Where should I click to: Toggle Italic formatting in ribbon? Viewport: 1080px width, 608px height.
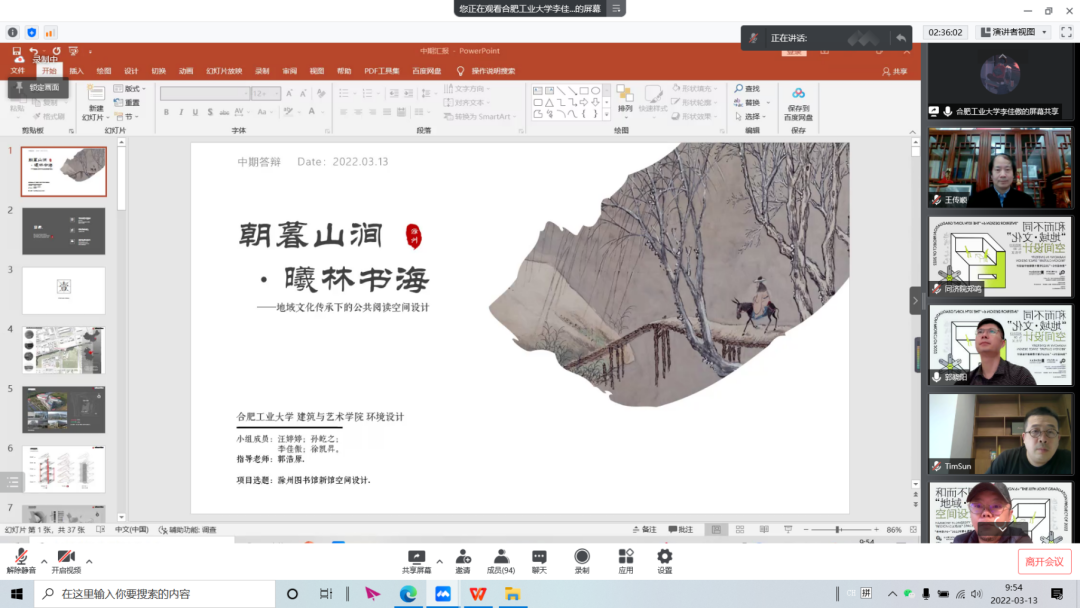point(181,112)
